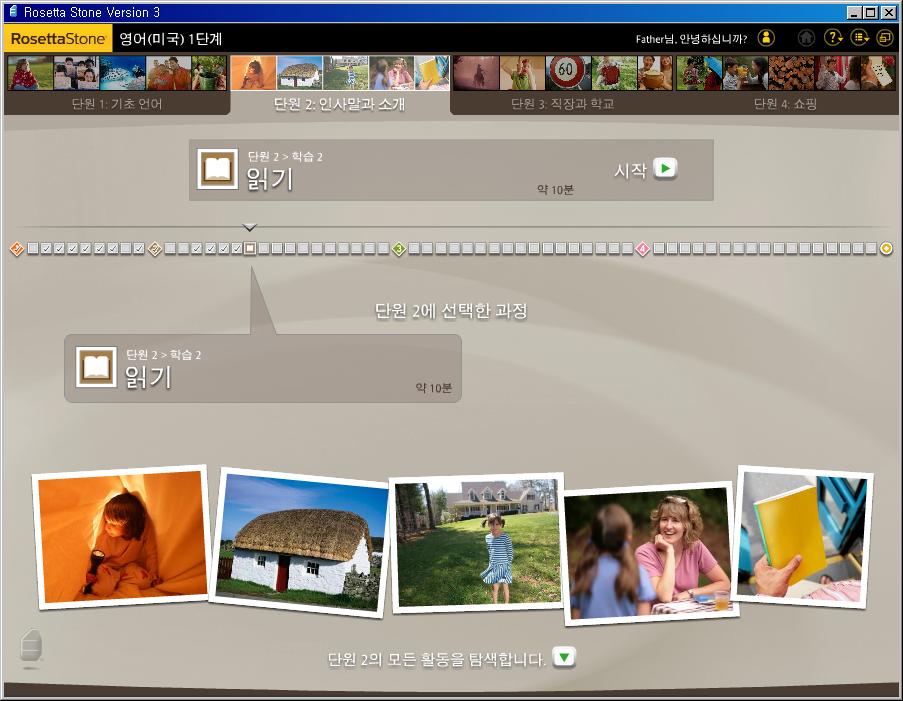This screenshot has height=701, width=903.
Task: Jump to tan unit 2 diamond marker
Action: [155, 249]
